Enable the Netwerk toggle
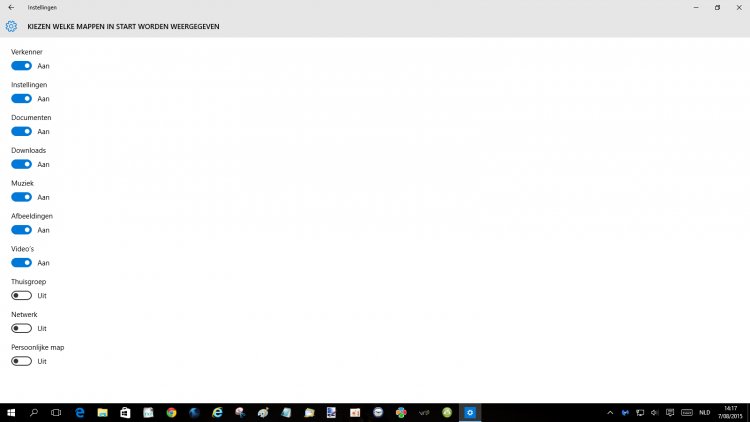750x422 pixels. [x=22, y=328]
